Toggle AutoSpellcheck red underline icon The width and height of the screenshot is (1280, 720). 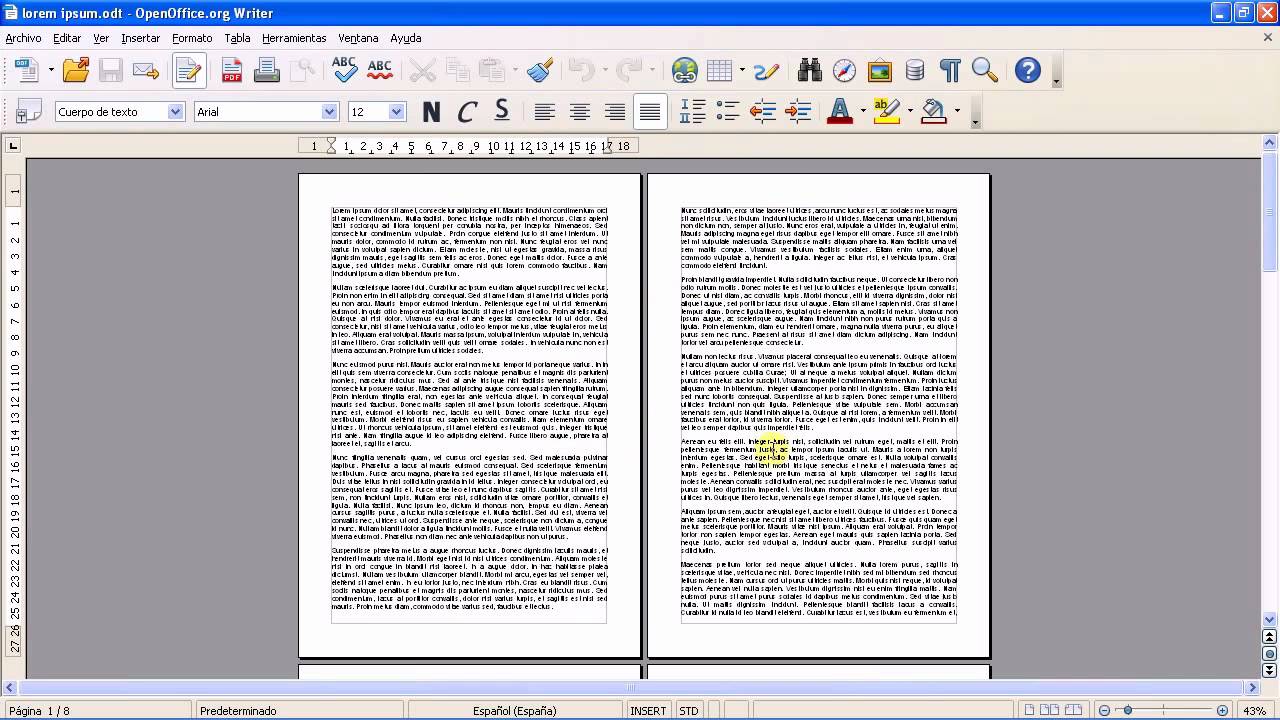click(380, 70)
